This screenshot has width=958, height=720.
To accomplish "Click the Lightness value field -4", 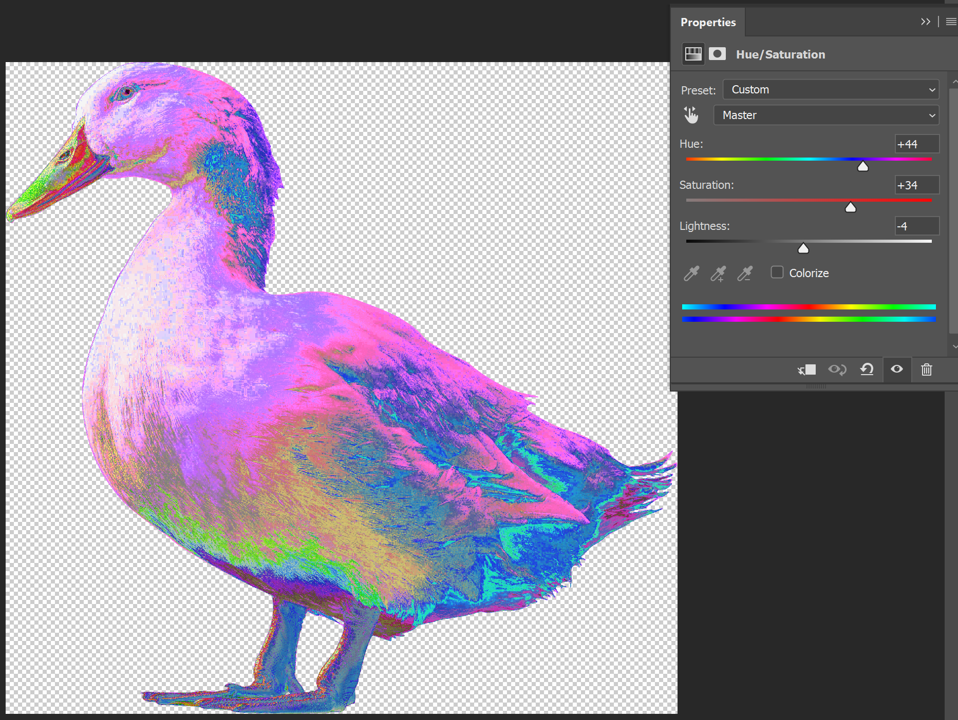I will pyautogui.click(x=916, y=226).
